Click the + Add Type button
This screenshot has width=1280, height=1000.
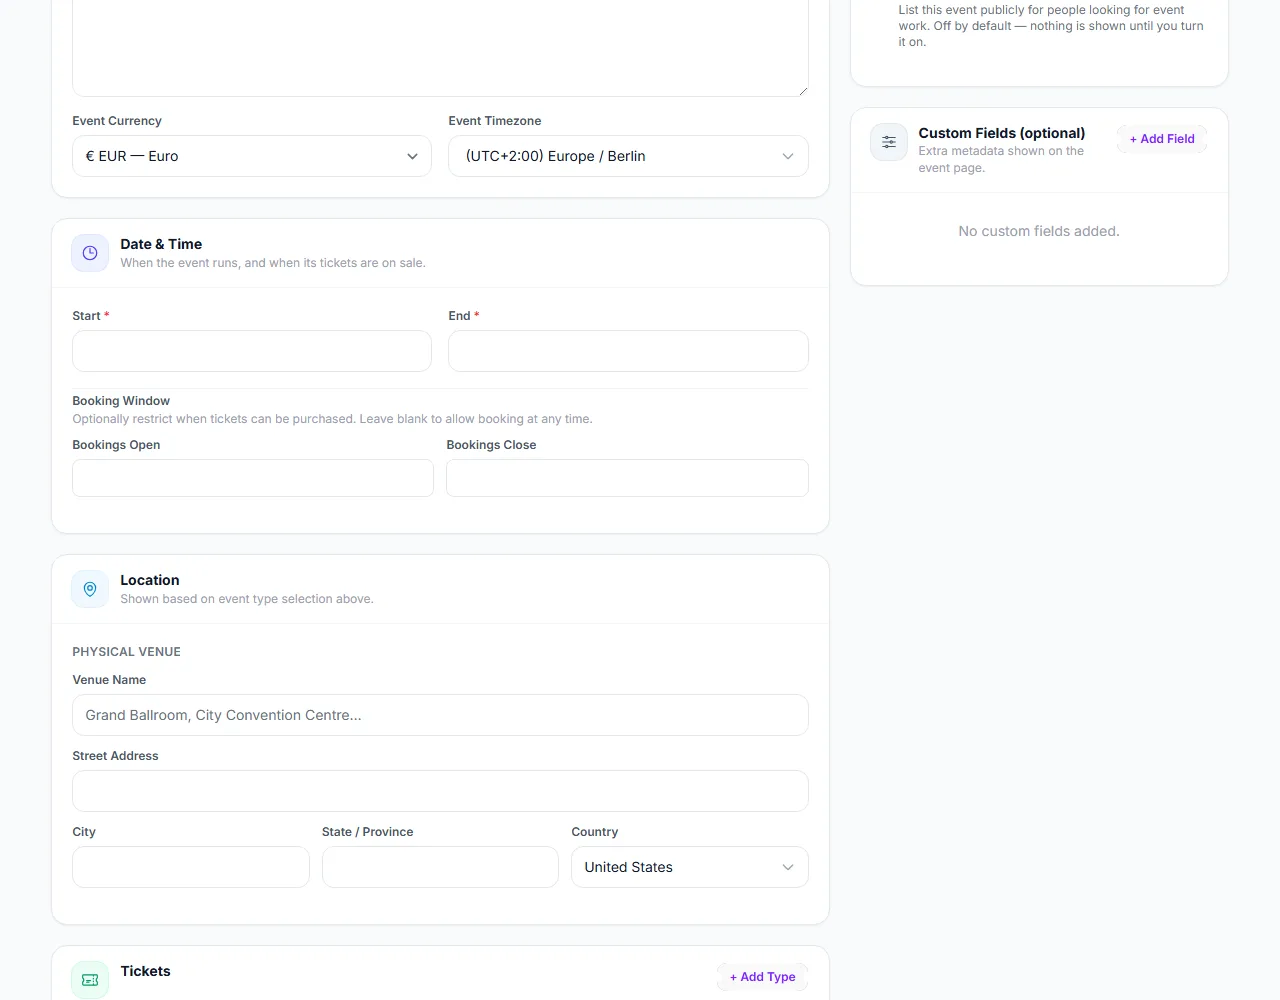[762, 977]
